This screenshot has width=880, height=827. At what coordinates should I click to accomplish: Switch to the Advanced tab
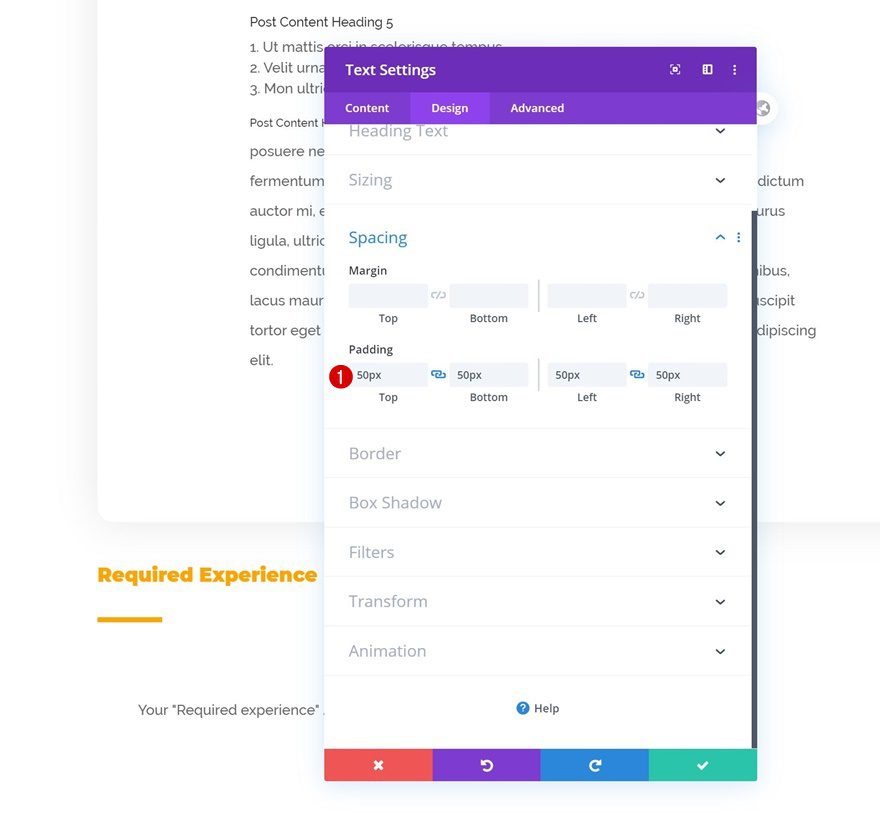[537, 107]
